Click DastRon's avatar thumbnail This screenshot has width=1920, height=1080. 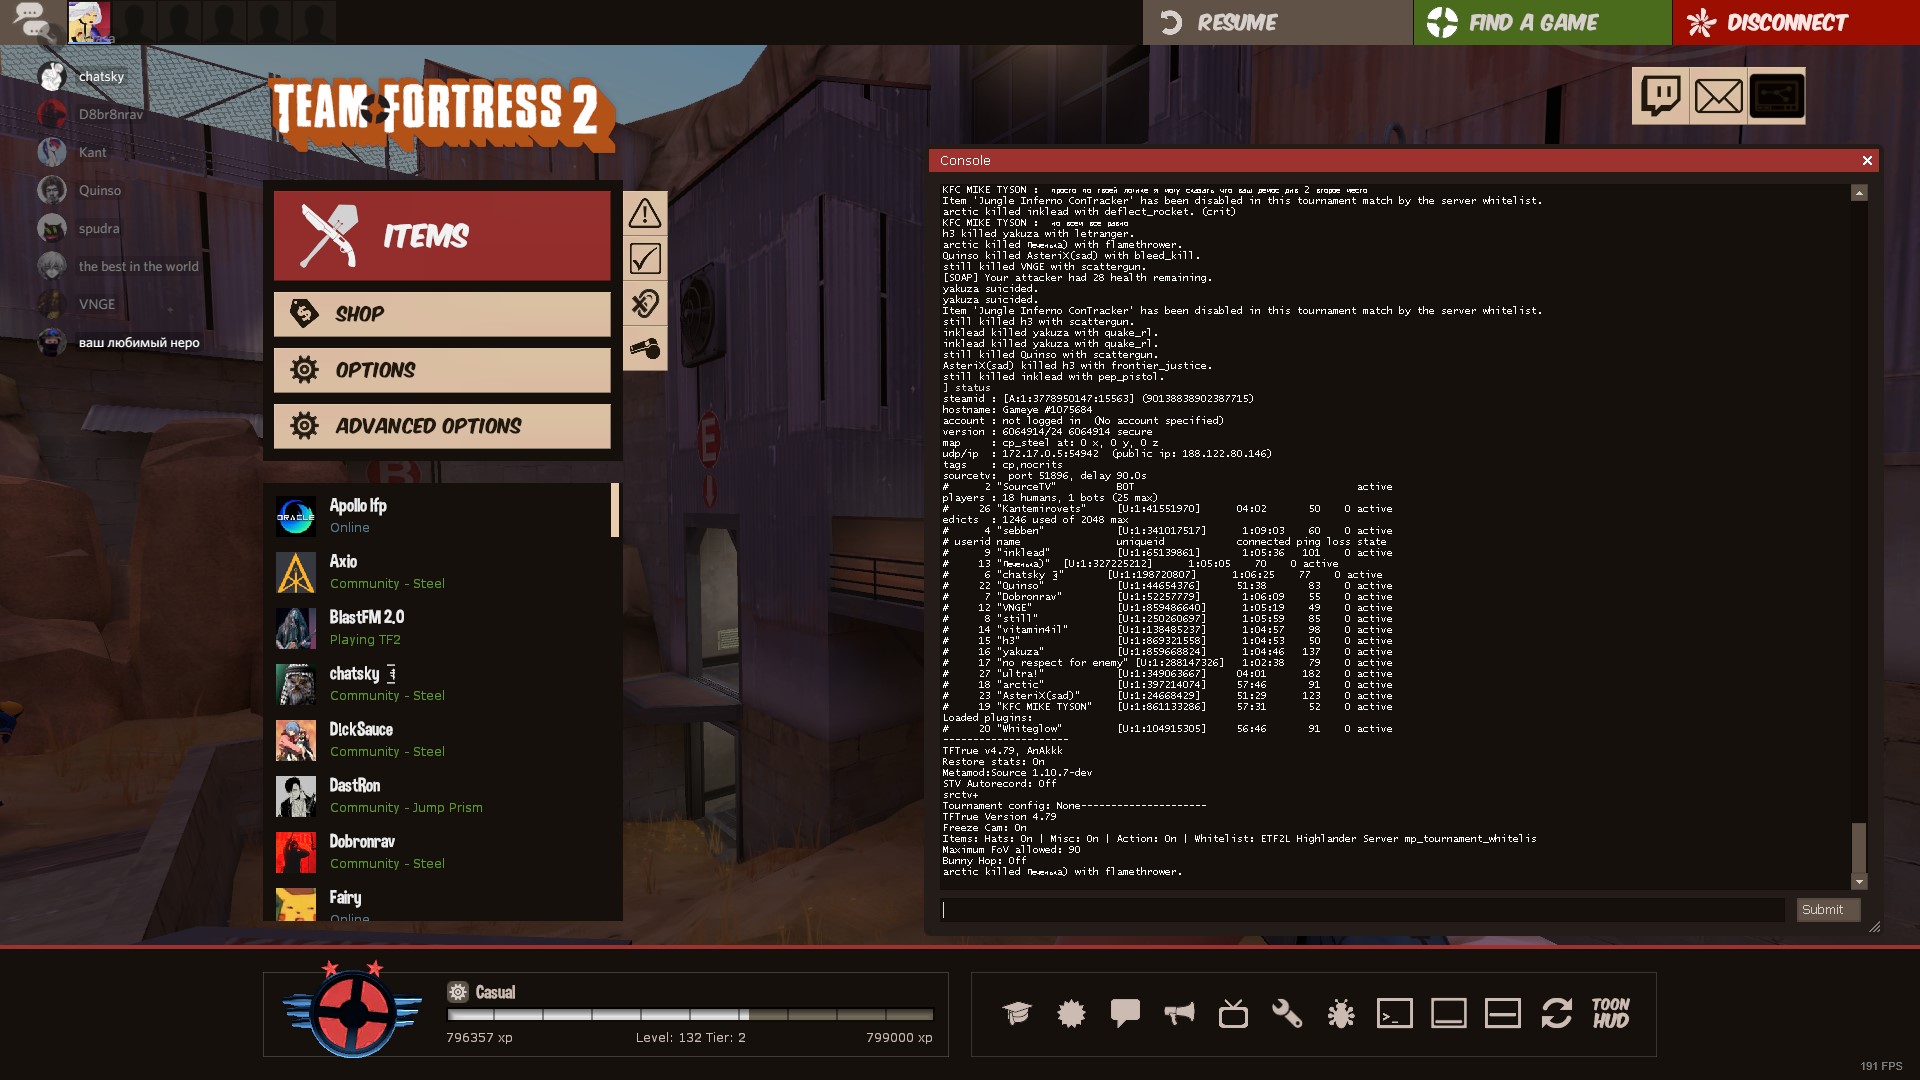296,796
